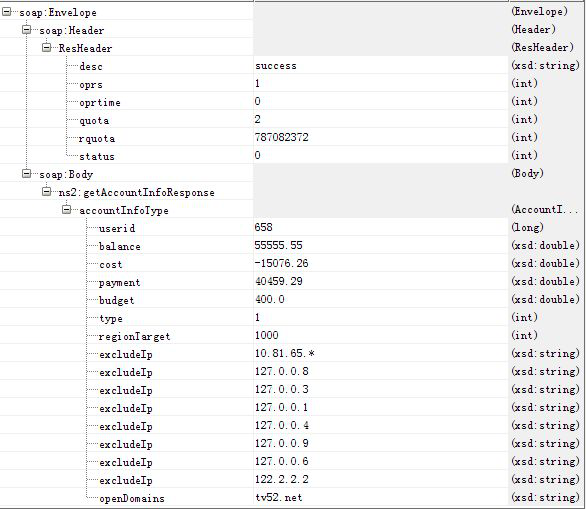Click the tv52.net value
586x509 pixels.
279,497
